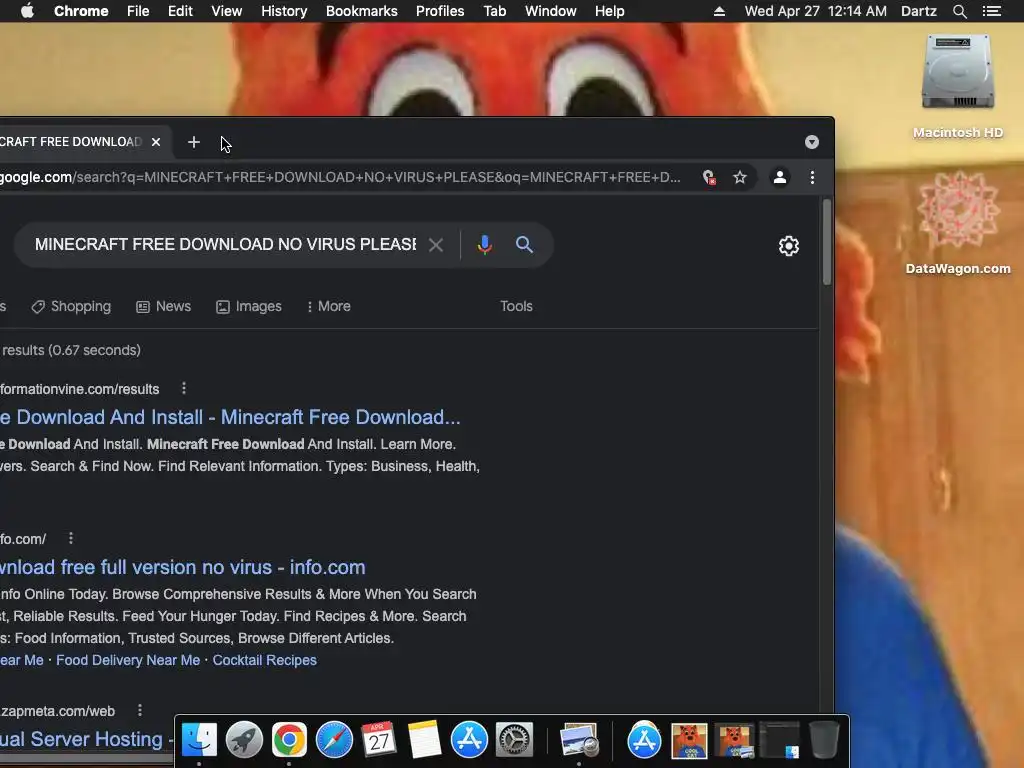Click the page's vertical scrollbar thumb
The height and width of the screenshot is (768, 1024).
827,242
